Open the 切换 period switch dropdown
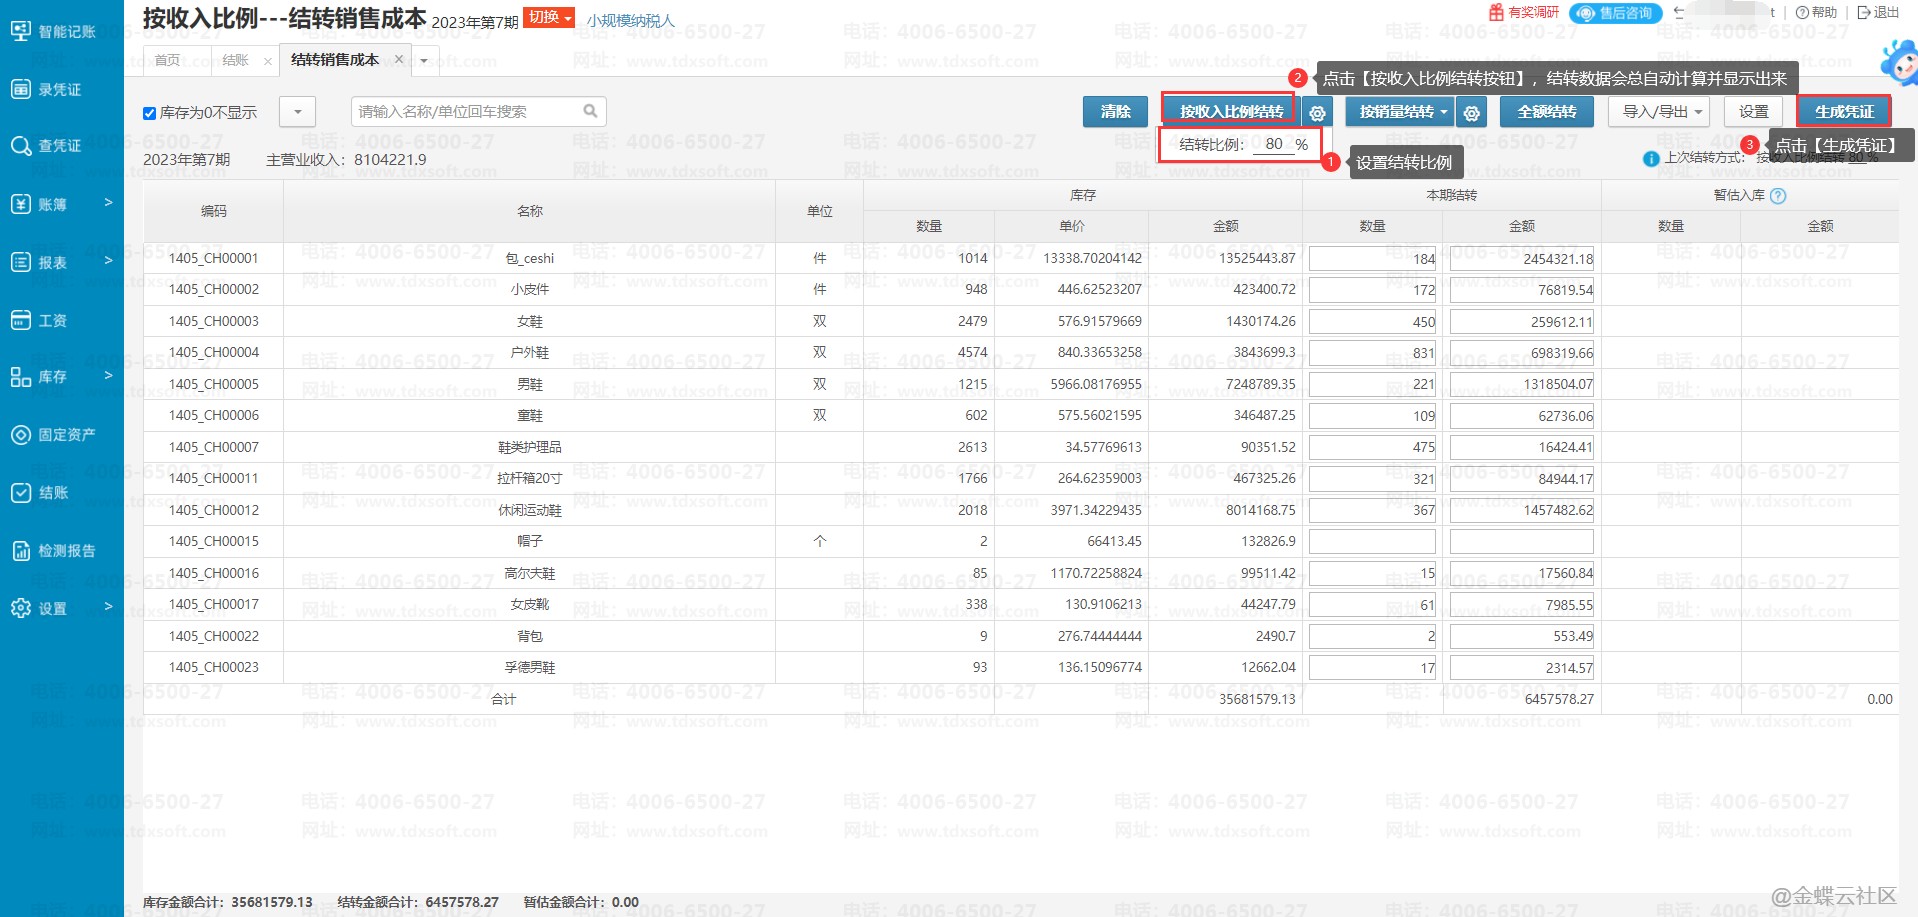 (548, 18)
